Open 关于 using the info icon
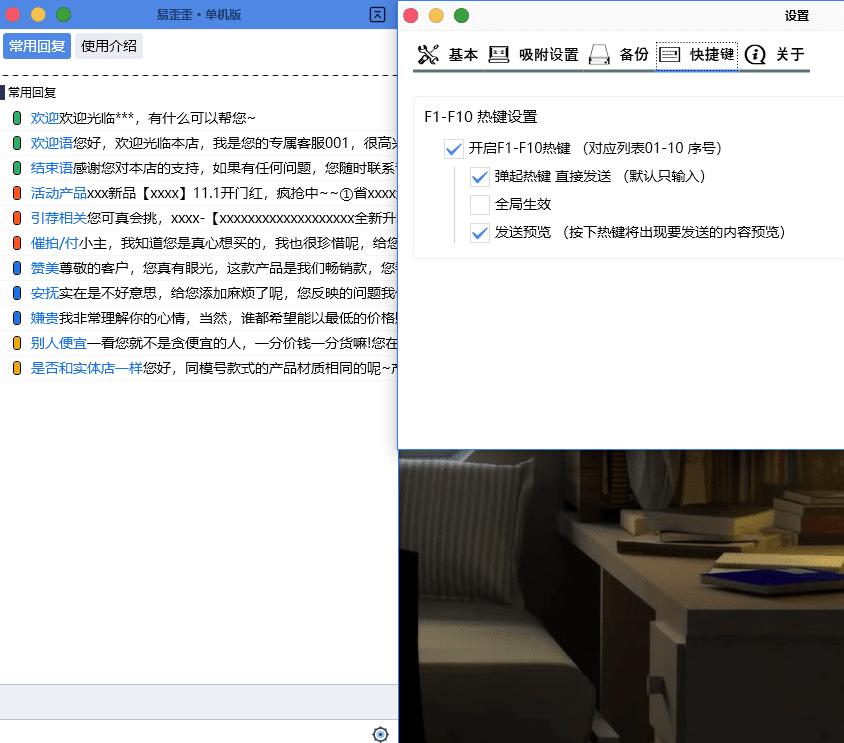This screenshot has height=743, width=844. [755, 55]
